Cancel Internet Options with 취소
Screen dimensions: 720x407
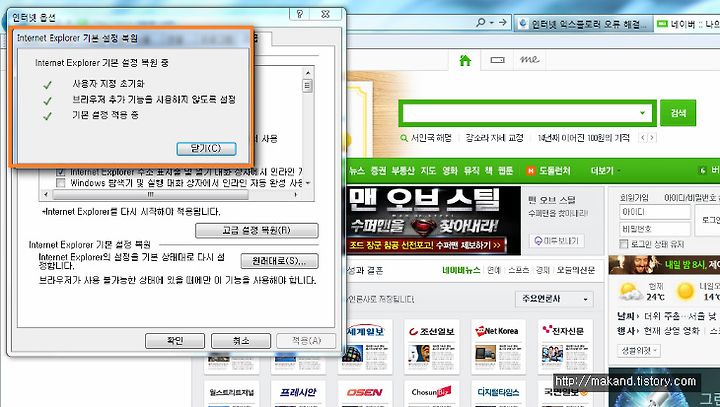(241, 341)
